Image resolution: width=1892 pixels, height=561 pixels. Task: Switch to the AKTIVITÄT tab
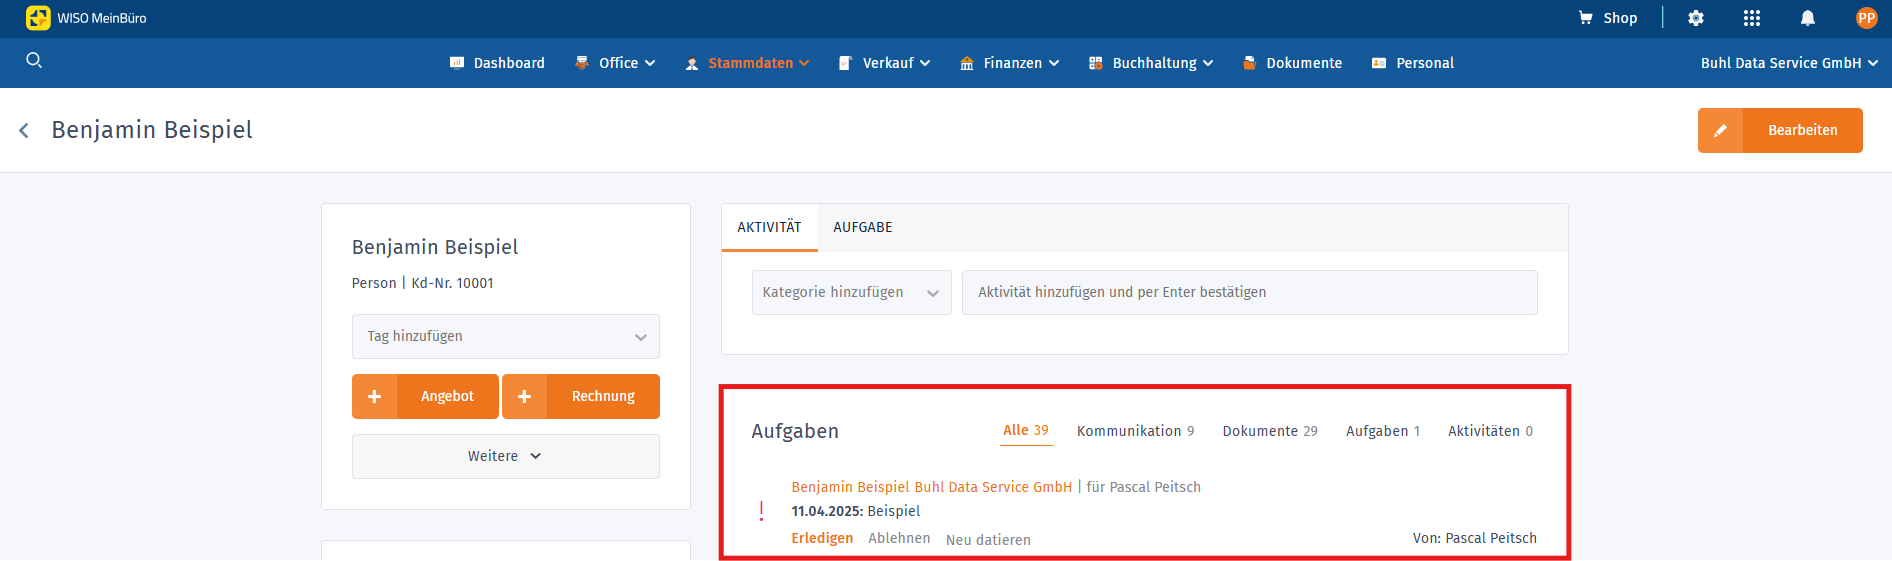click(769, 227)
